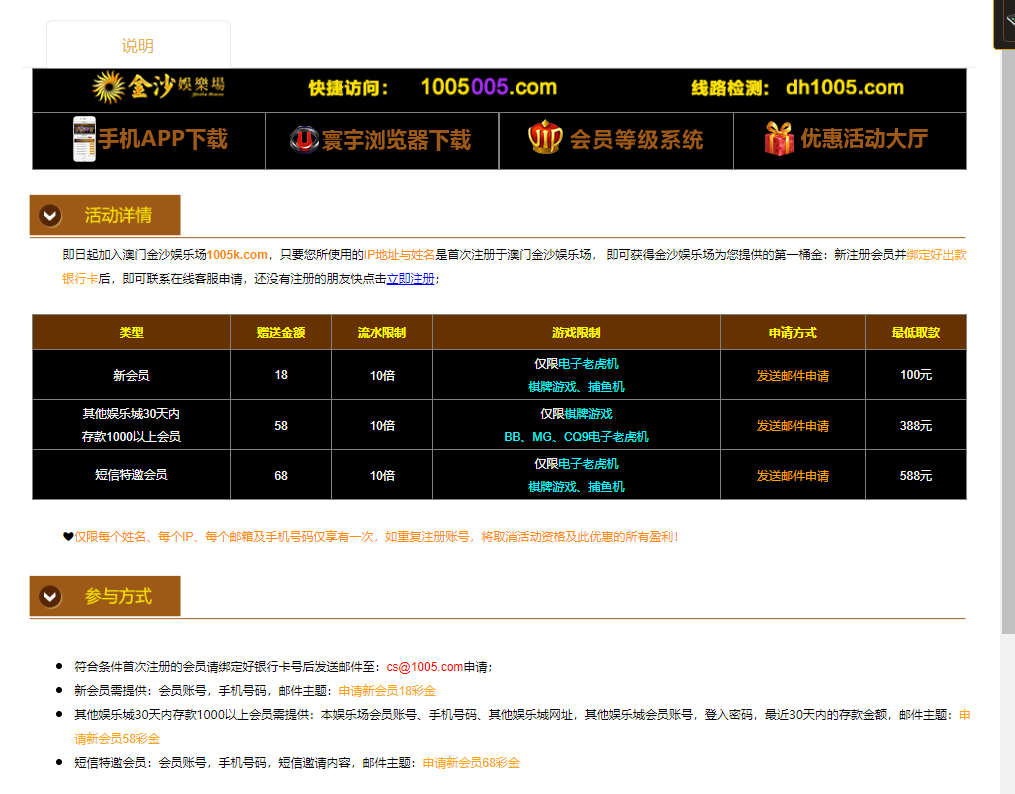Visit the dh1005.com line check link
The width and height of the screenshot is (1015, 794).
coord(845,87)
